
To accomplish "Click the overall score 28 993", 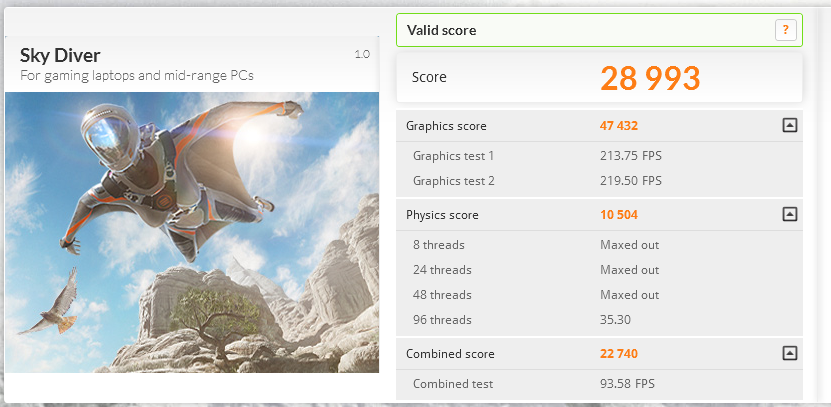I will 650,78.
